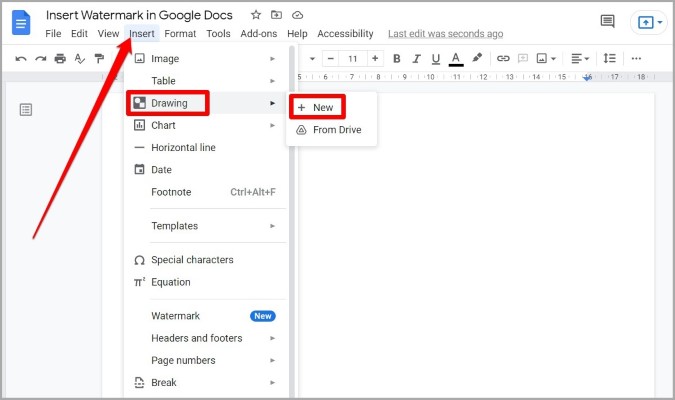
Task: Open the Add-ons menu
Action: click(258, 34)
